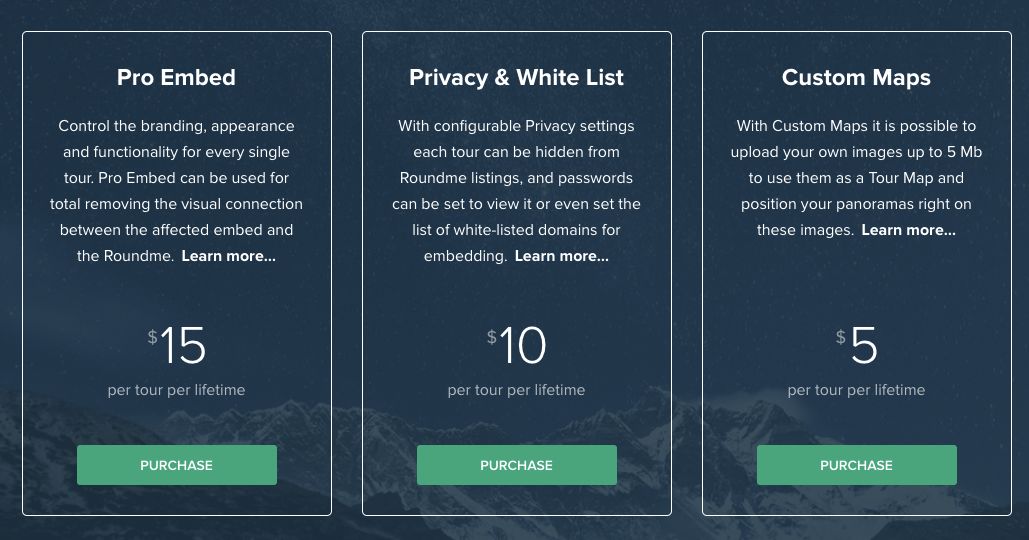Click the dollar sign beside the 5
Image resolution: width=1029 pixels, height=540 pixels.
tap(841, 337)
